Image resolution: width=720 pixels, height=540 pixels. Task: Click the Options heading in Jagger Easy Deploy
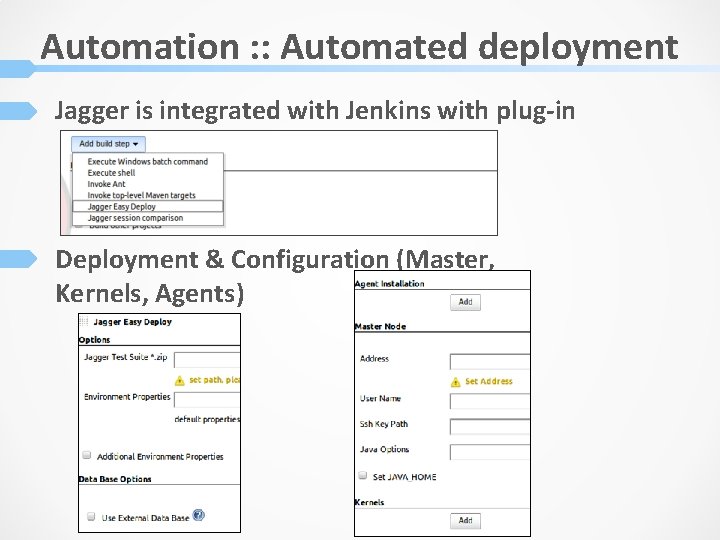coord(94,340)
